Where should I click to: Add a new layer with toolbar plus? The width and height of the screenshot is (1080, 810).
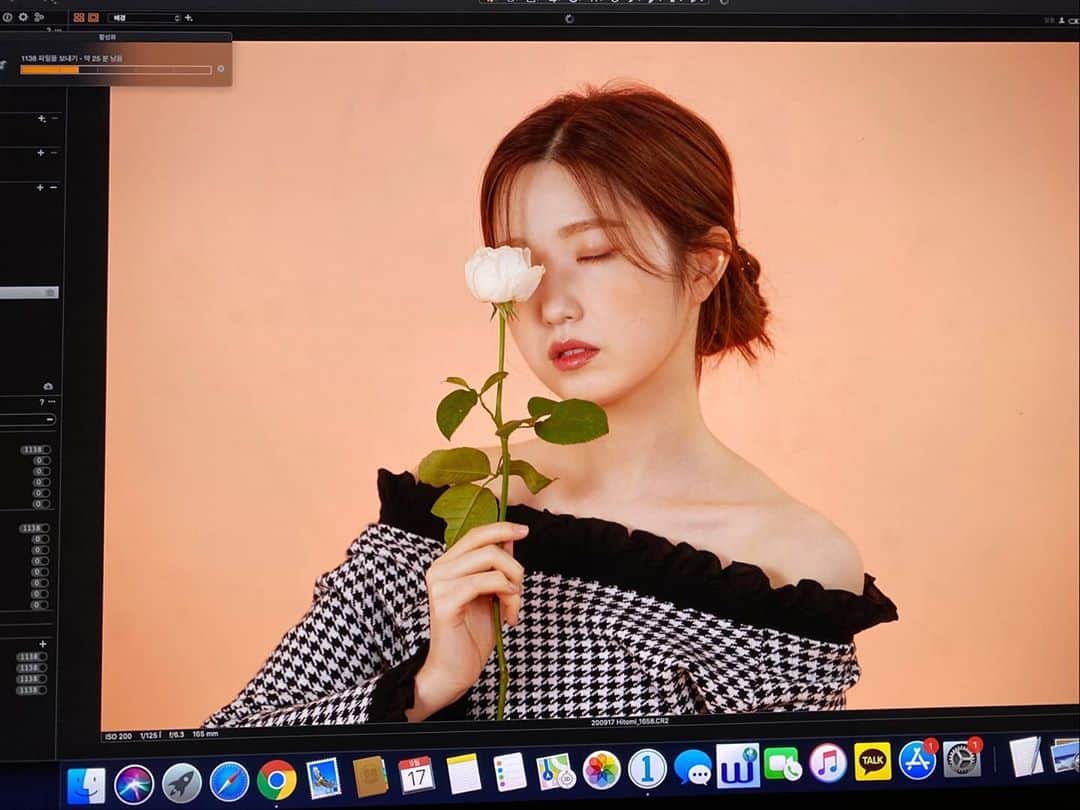(x=188, y=17)
